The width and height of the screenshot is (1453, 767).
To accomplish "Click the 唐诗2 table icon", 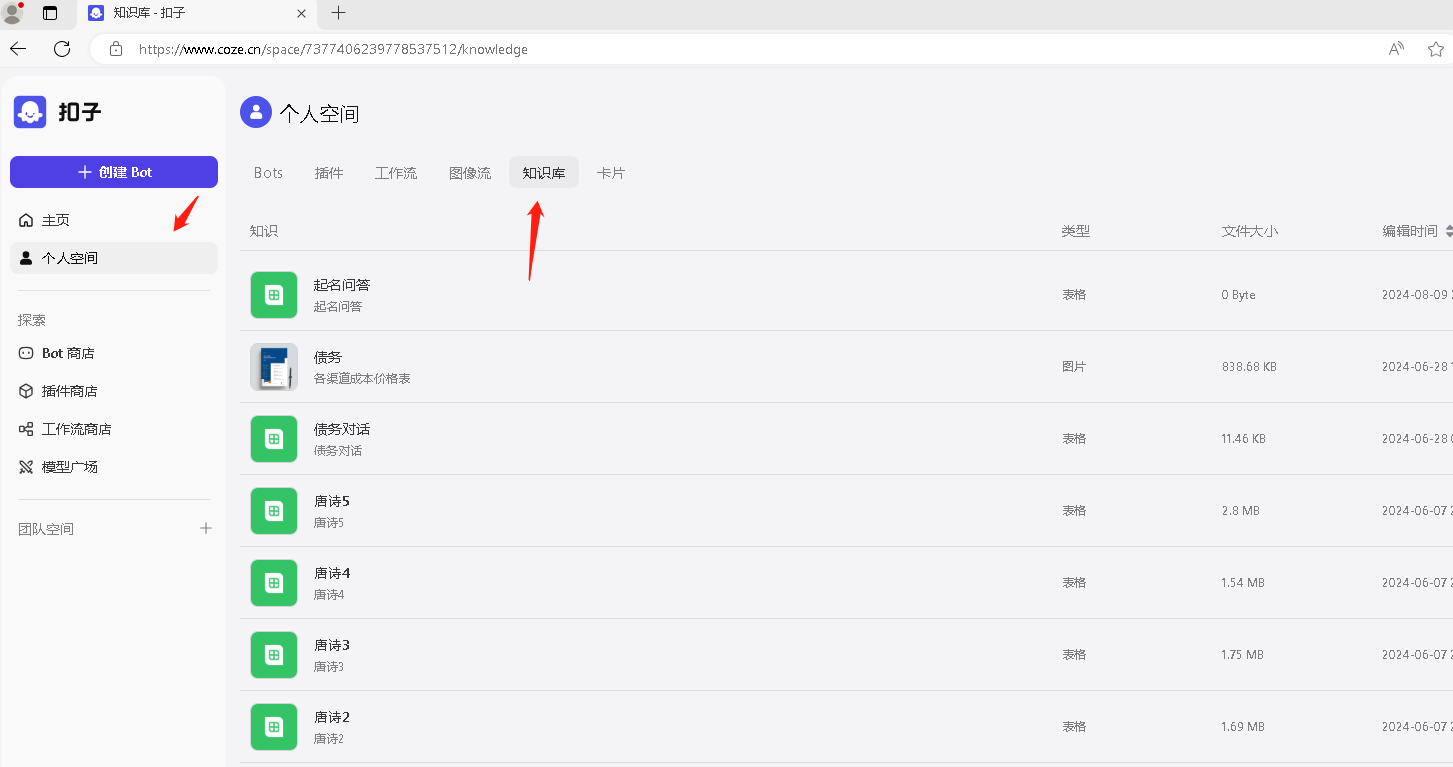I will 274,727.
